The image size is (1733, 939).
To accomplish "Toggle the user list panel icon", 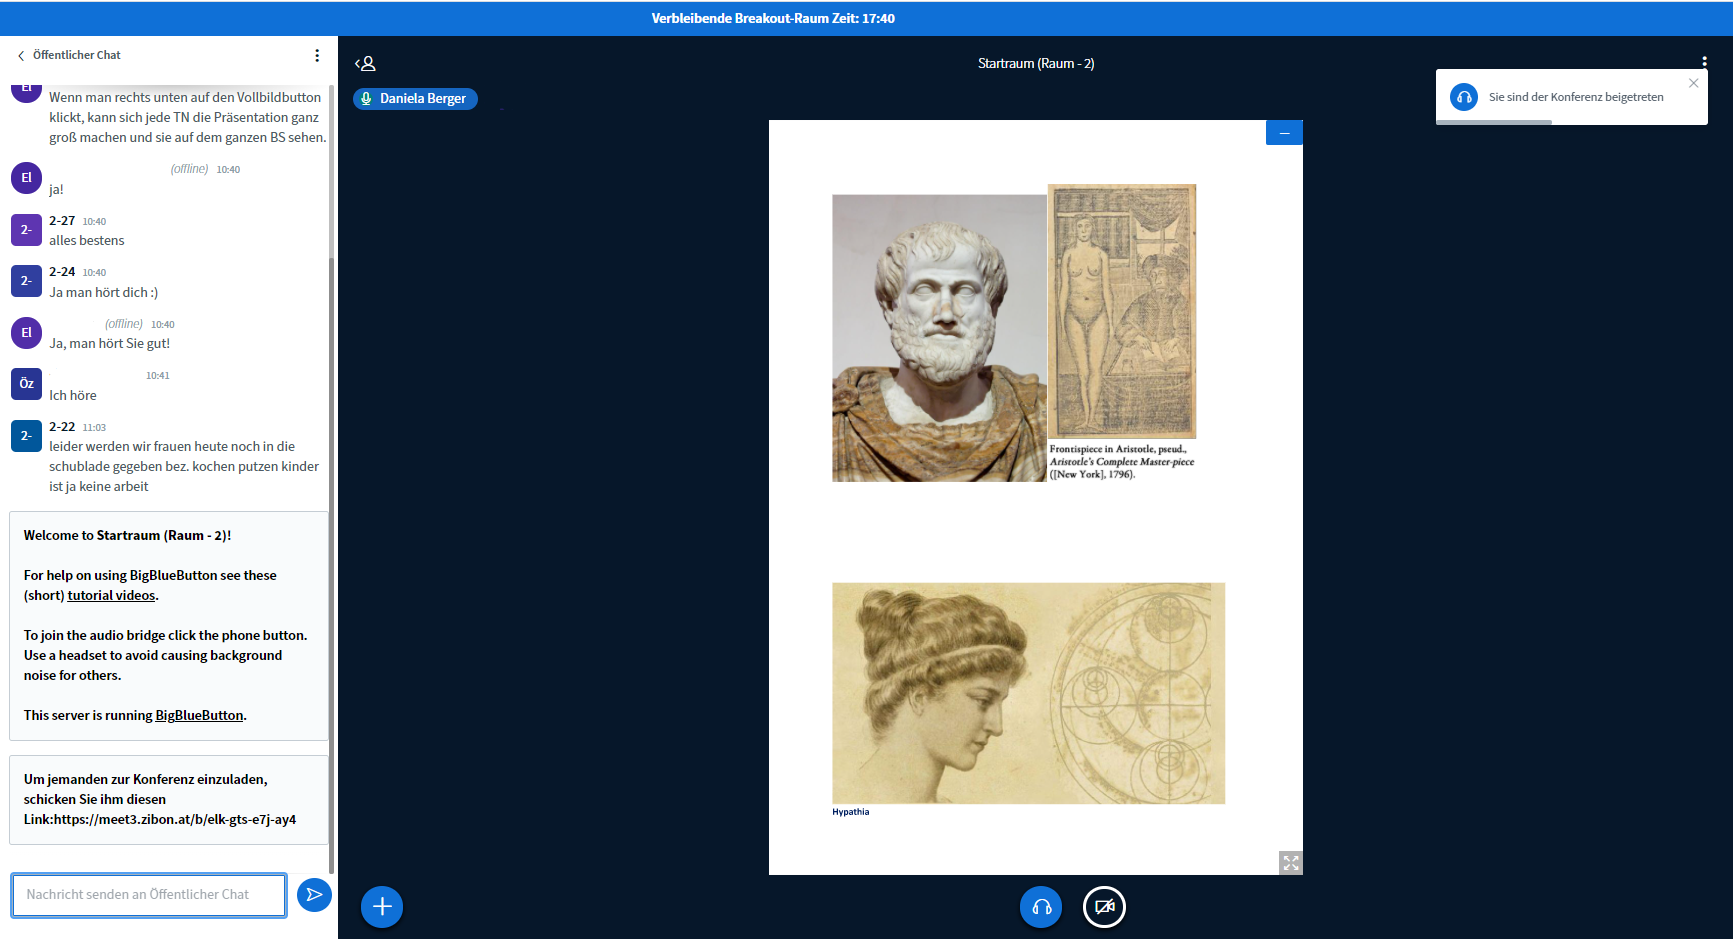I will tap(365, 64).
